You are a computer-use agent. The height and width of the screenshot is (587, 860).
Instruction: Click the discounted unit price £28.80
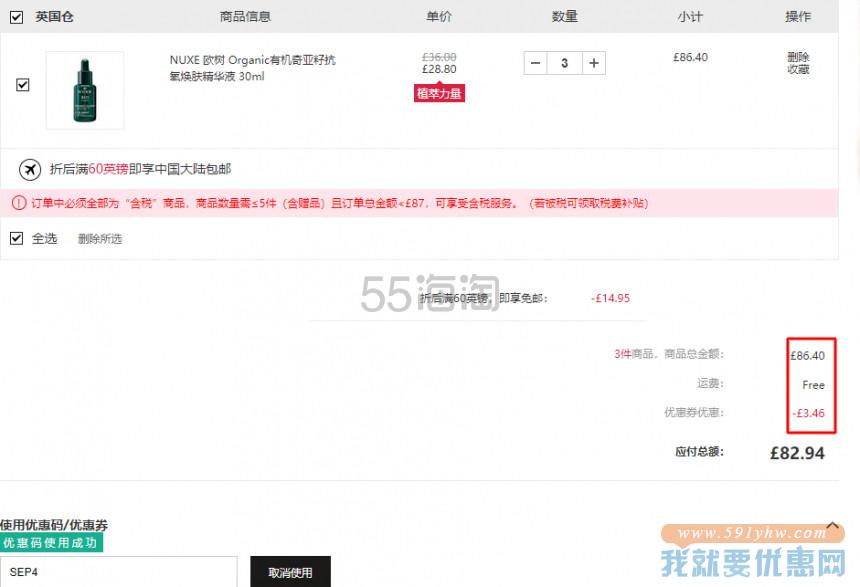[439, 69]
